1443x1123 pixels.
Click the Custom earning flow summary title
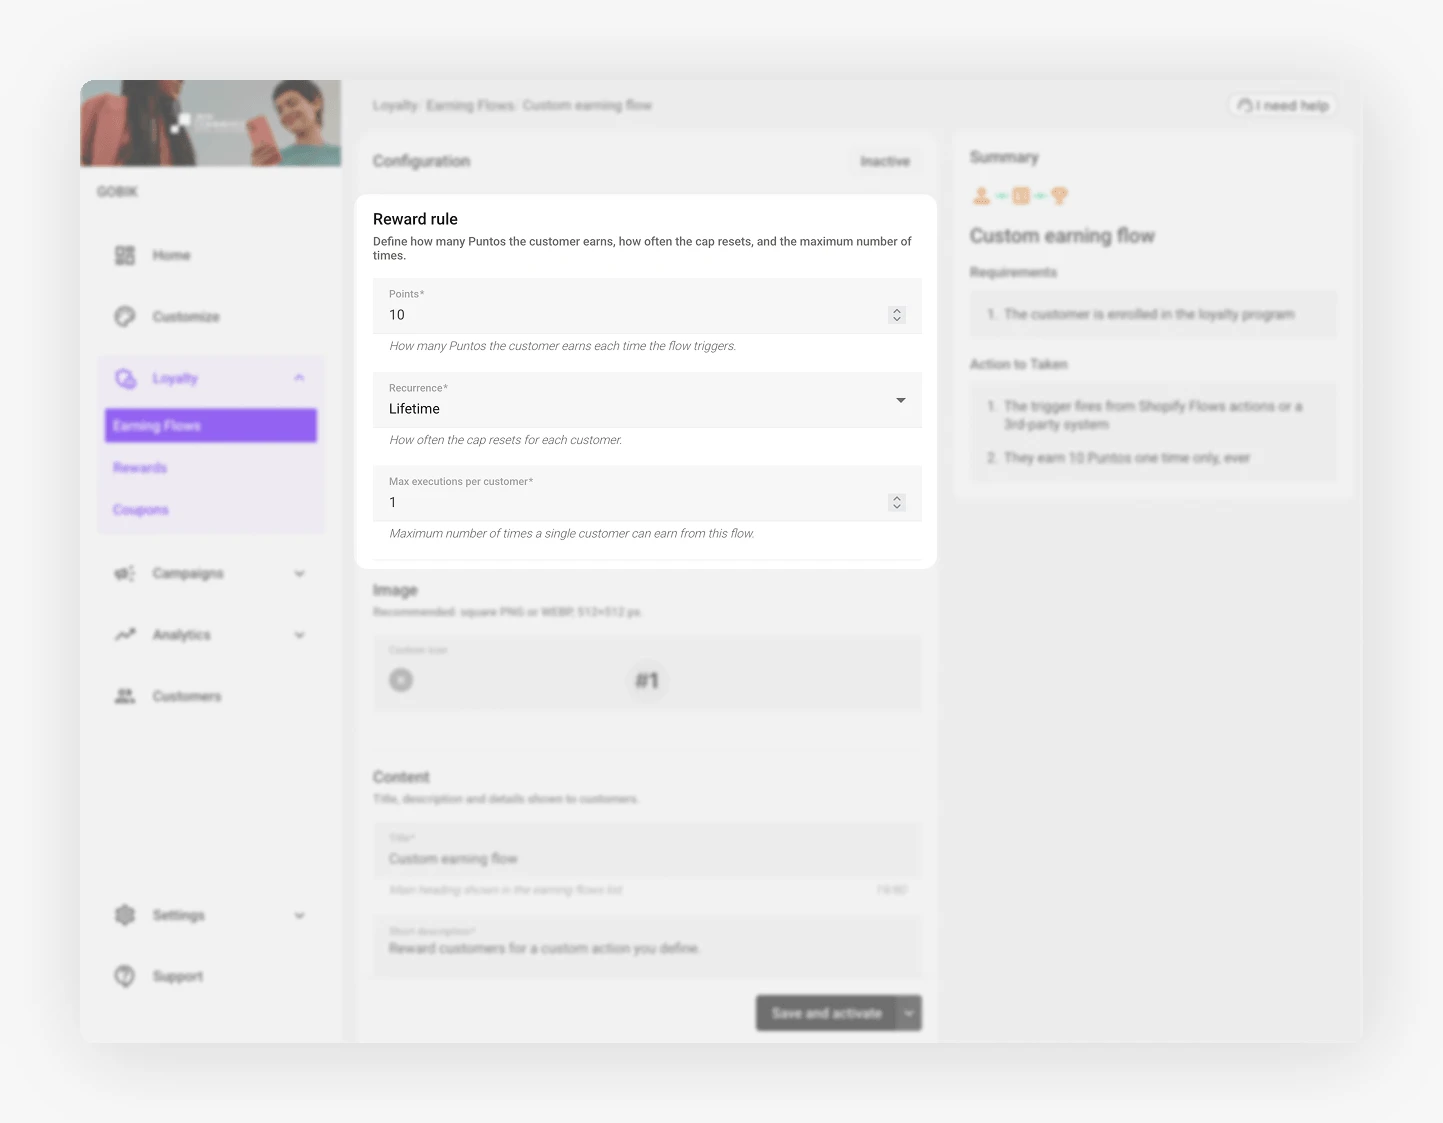[x=1062, y=236]
